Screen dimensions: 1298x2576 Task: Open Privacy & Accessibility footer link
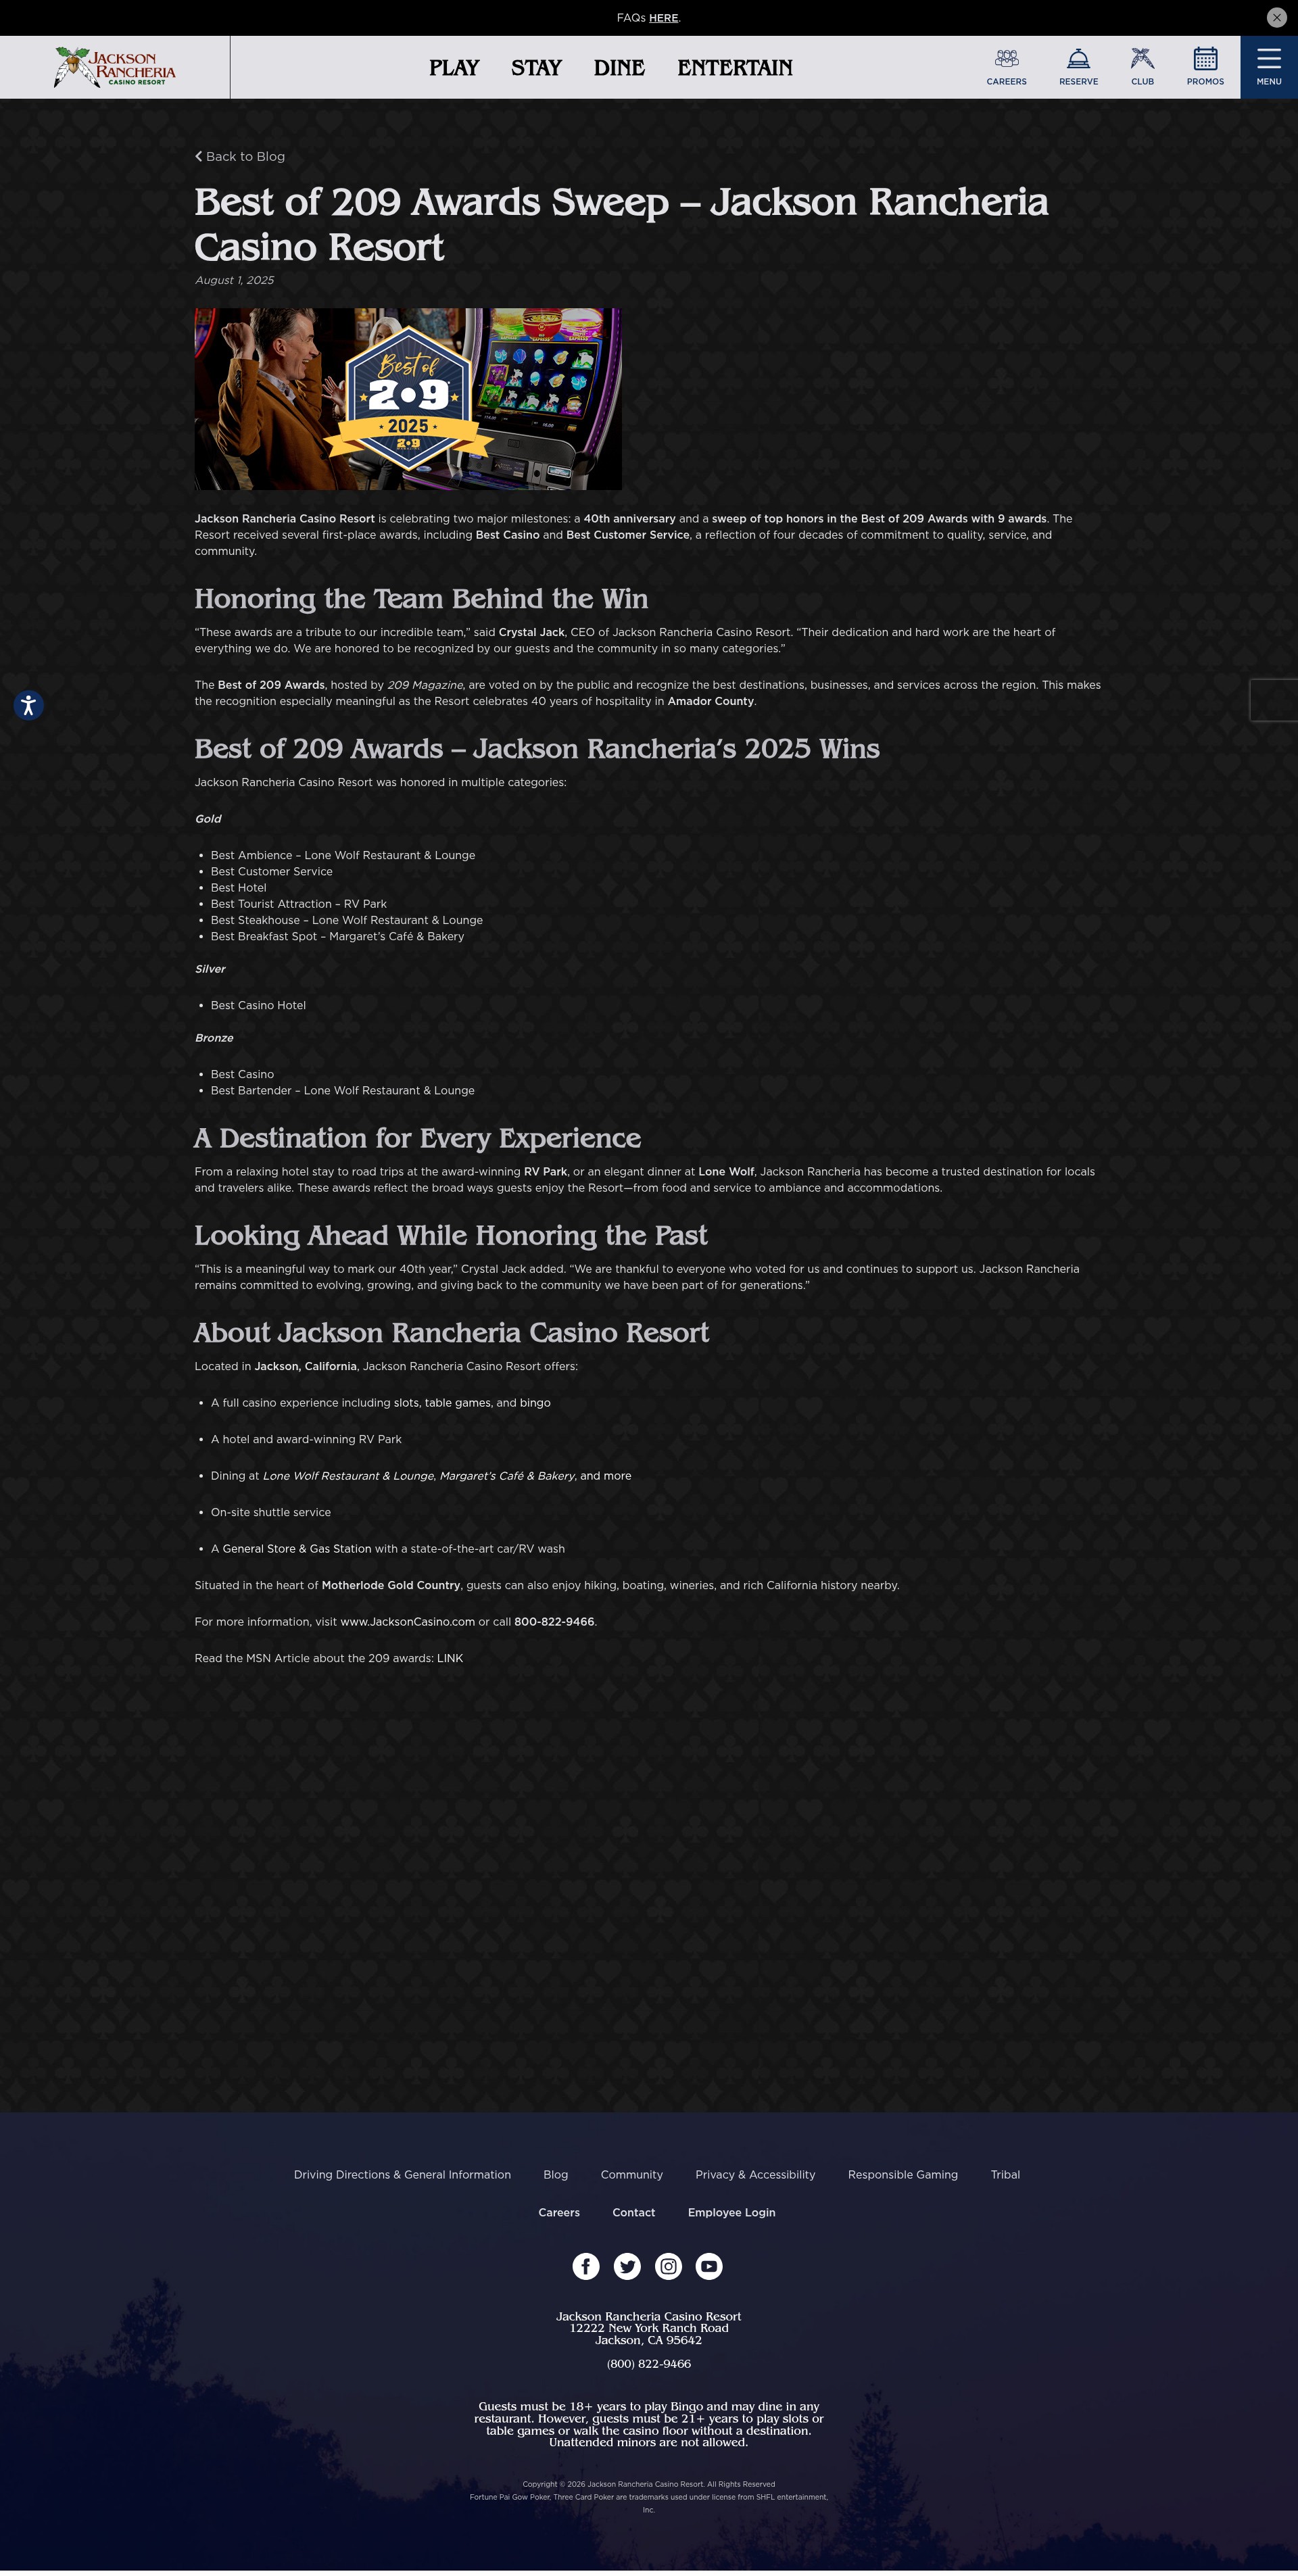coord(755,2174)
